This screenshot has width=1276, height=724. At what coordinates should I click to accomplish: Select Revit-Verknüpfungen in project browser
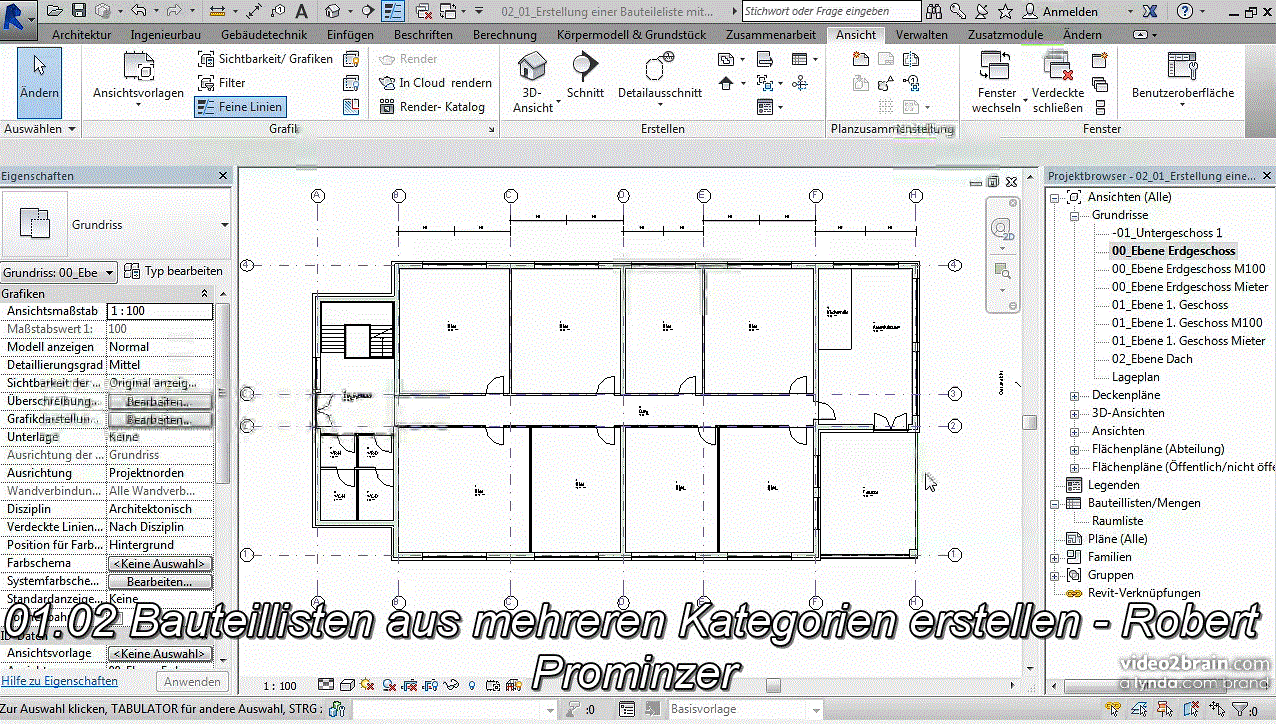click(1144, 593)
